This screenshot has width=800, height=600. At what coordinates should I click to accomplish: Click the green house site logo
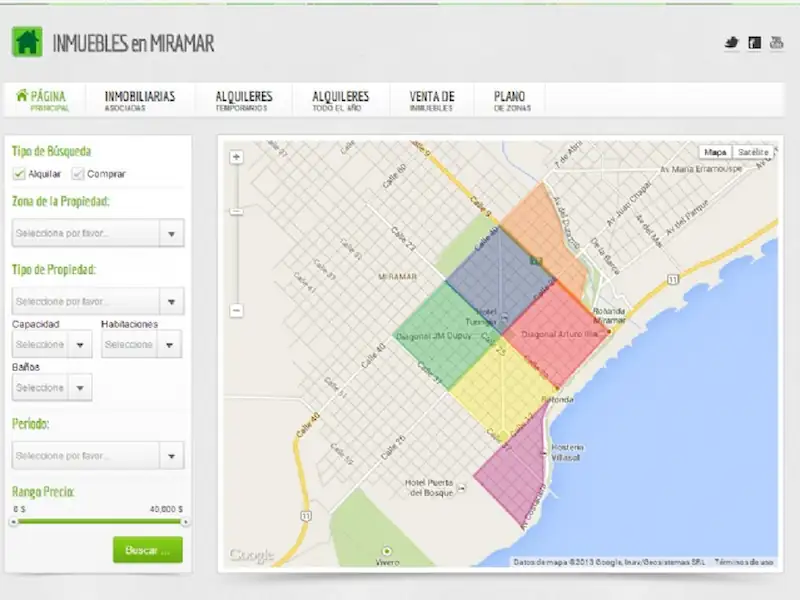click(x=27, y=42)
